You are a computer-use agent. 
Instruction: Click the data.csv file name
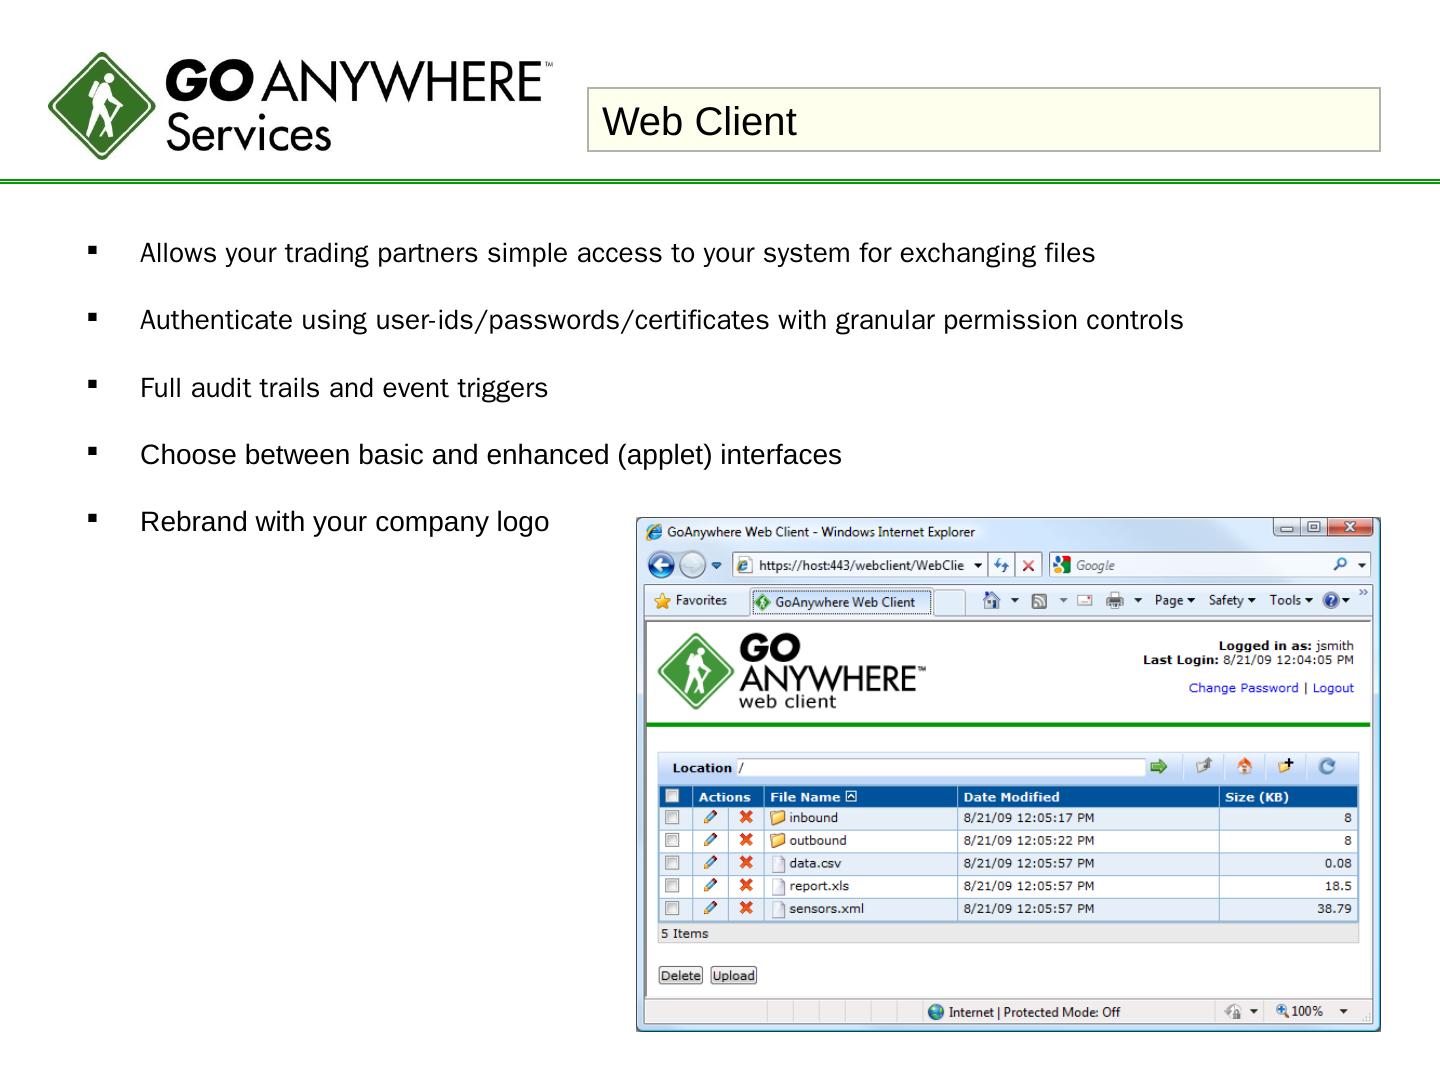pyautogui.click(x=815, y=863)
